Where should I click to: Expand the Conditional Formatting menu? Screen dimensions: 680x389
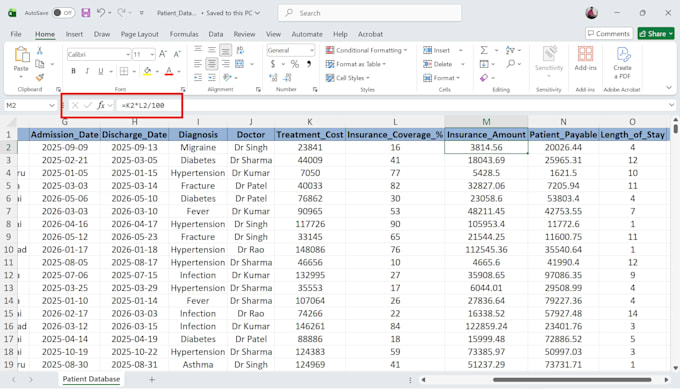(366, 50)
